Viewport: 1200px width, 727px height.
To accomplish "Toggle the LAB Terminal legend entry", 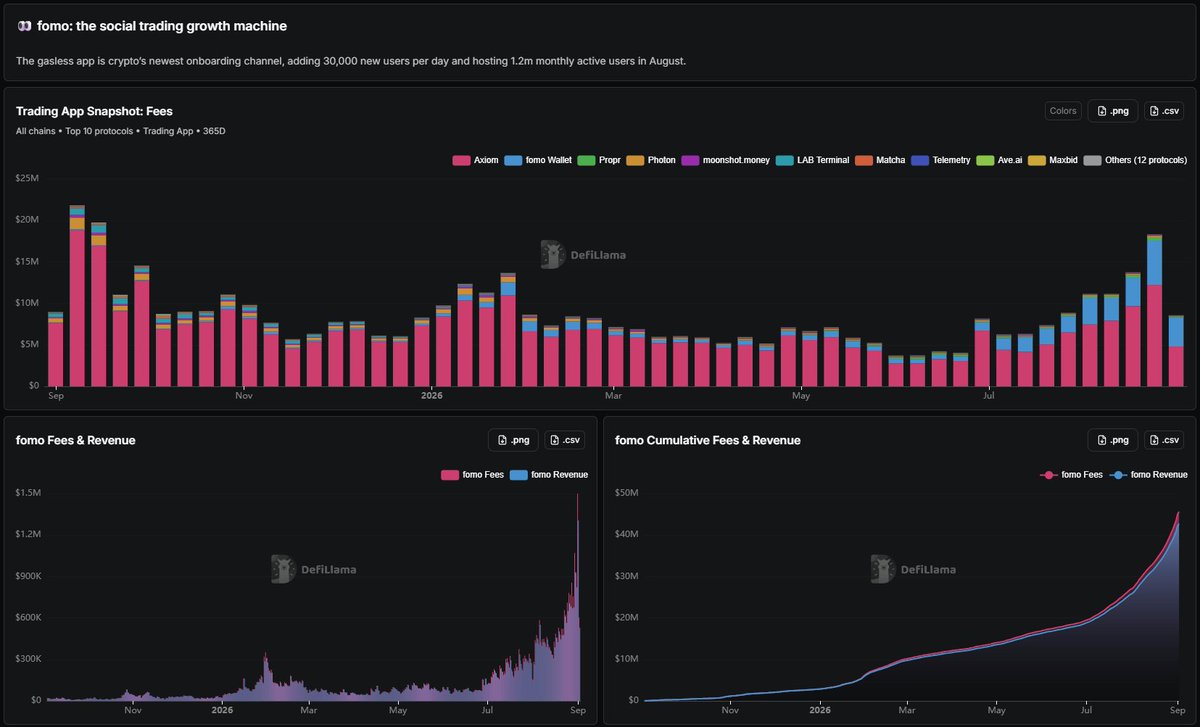I will [x=813, y=160].
